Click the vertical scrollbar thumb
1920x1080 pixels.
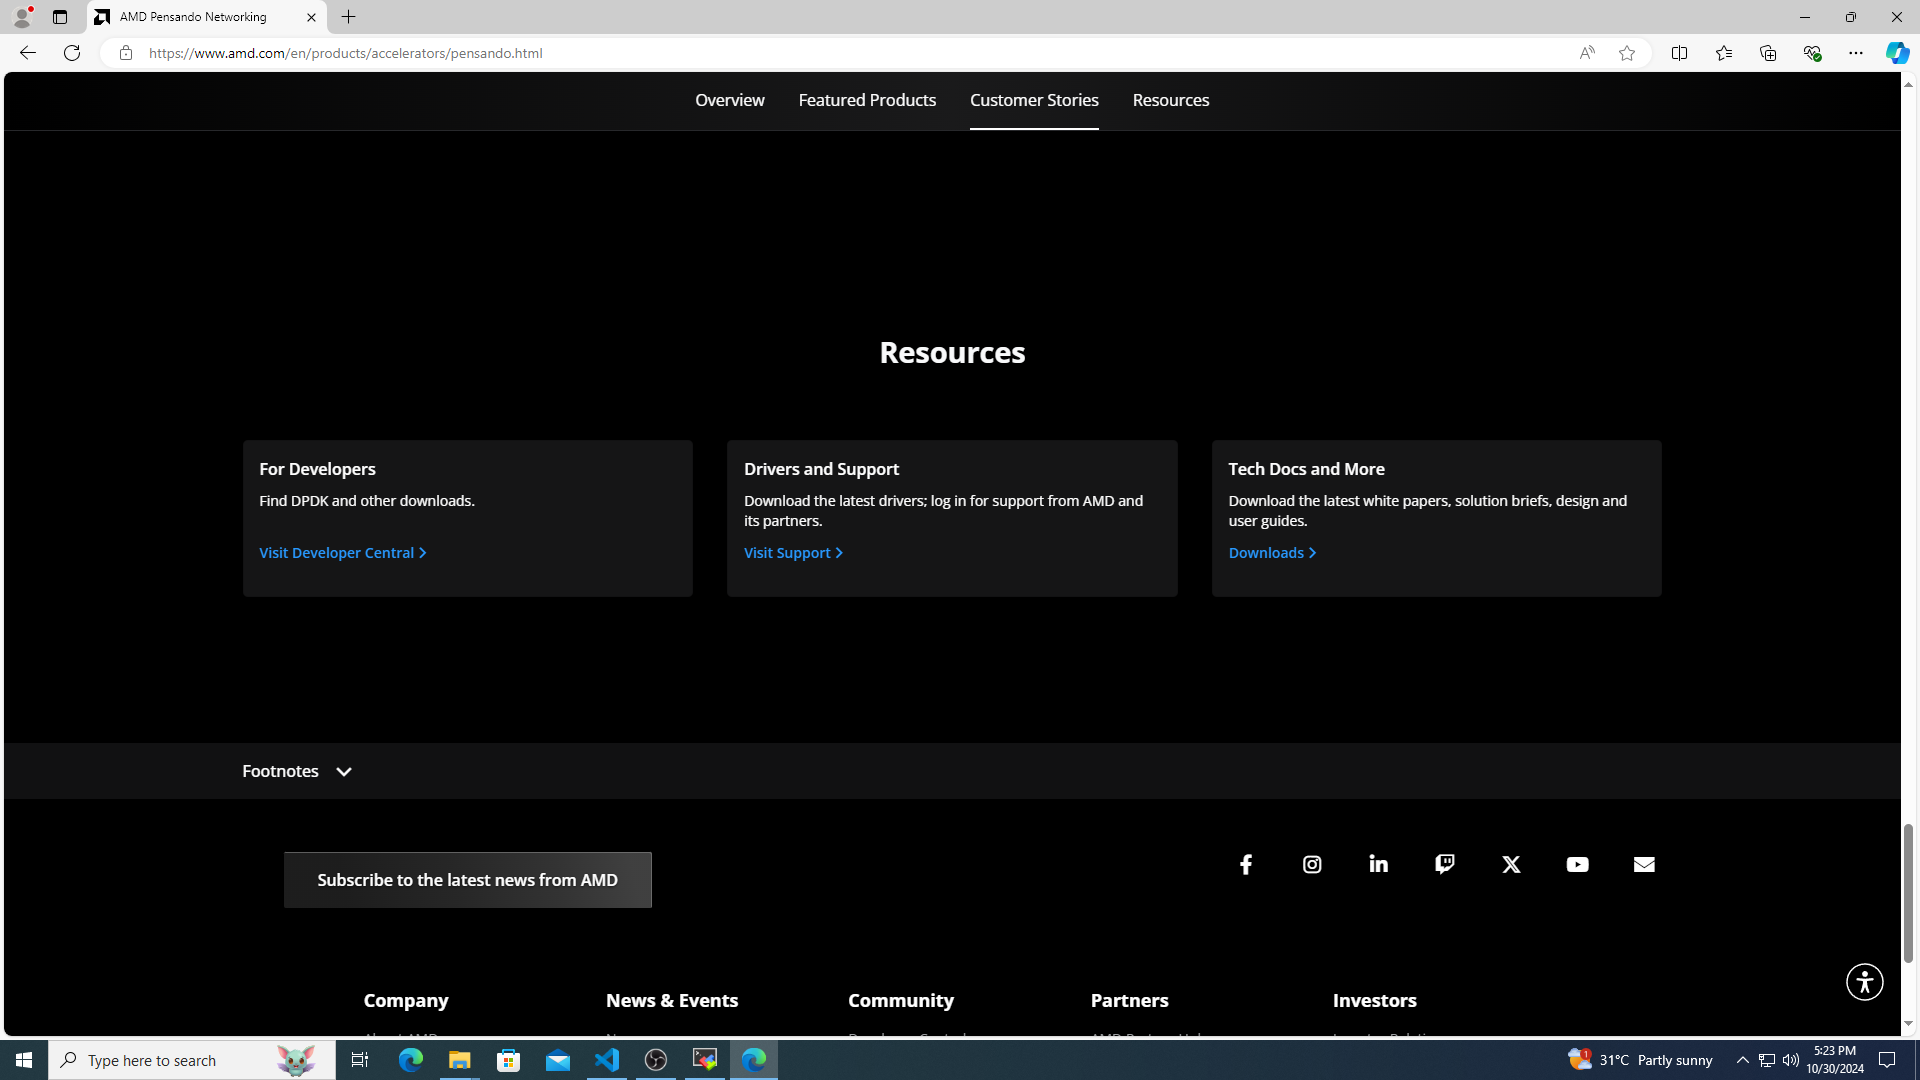(1908, 893)
